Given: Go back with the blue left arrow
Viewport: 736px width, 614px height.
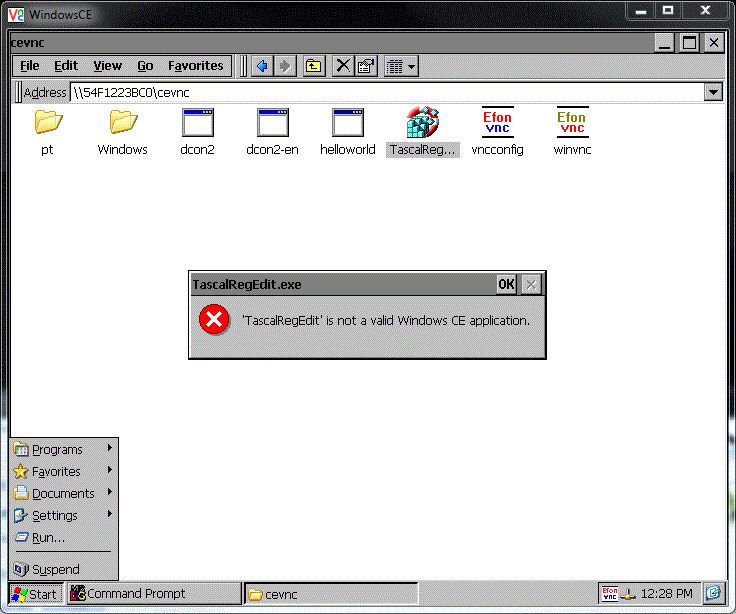Looking at the screenshot, I should tap(262, 66).
